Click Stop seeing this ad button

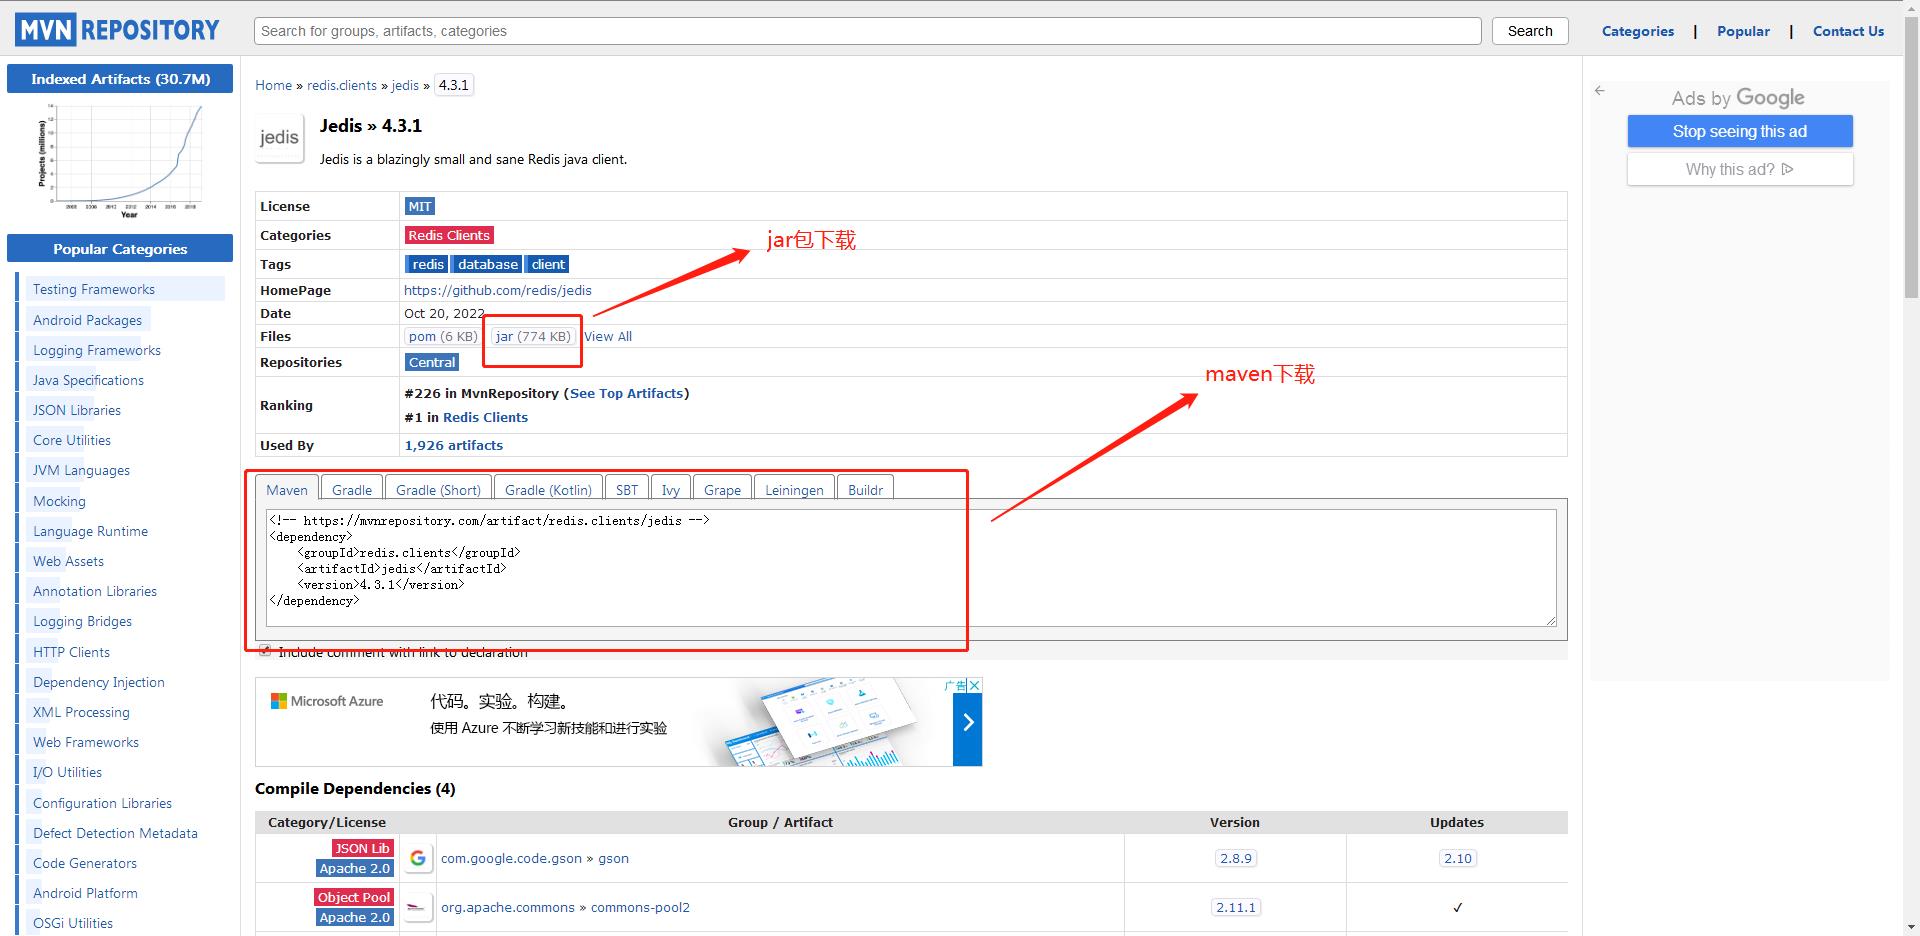point(1740,131)
